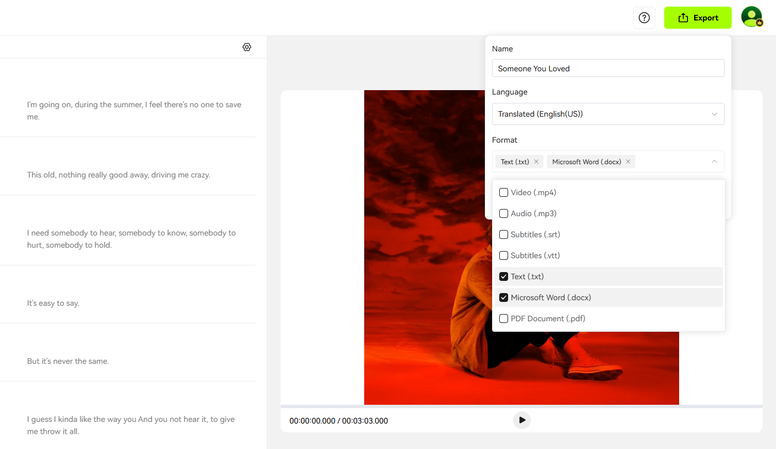Check the PDF Document (.pdf) option
Image resolution: width=776 pixels, height=449 pixels.
coord(503,319)
